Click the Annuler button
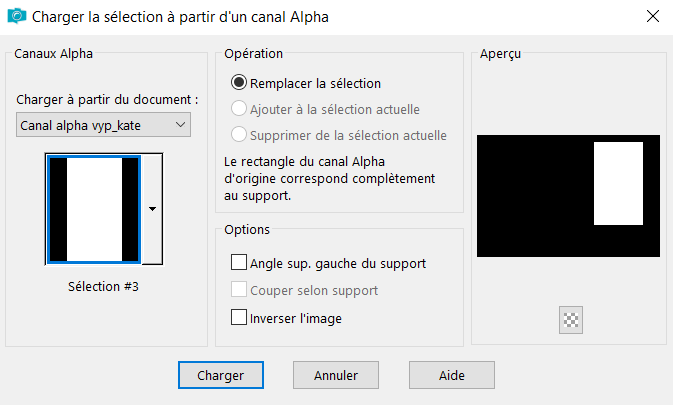The height and width of the screenshot is (405, 673). pyautogui.click(x=336, y=375)
